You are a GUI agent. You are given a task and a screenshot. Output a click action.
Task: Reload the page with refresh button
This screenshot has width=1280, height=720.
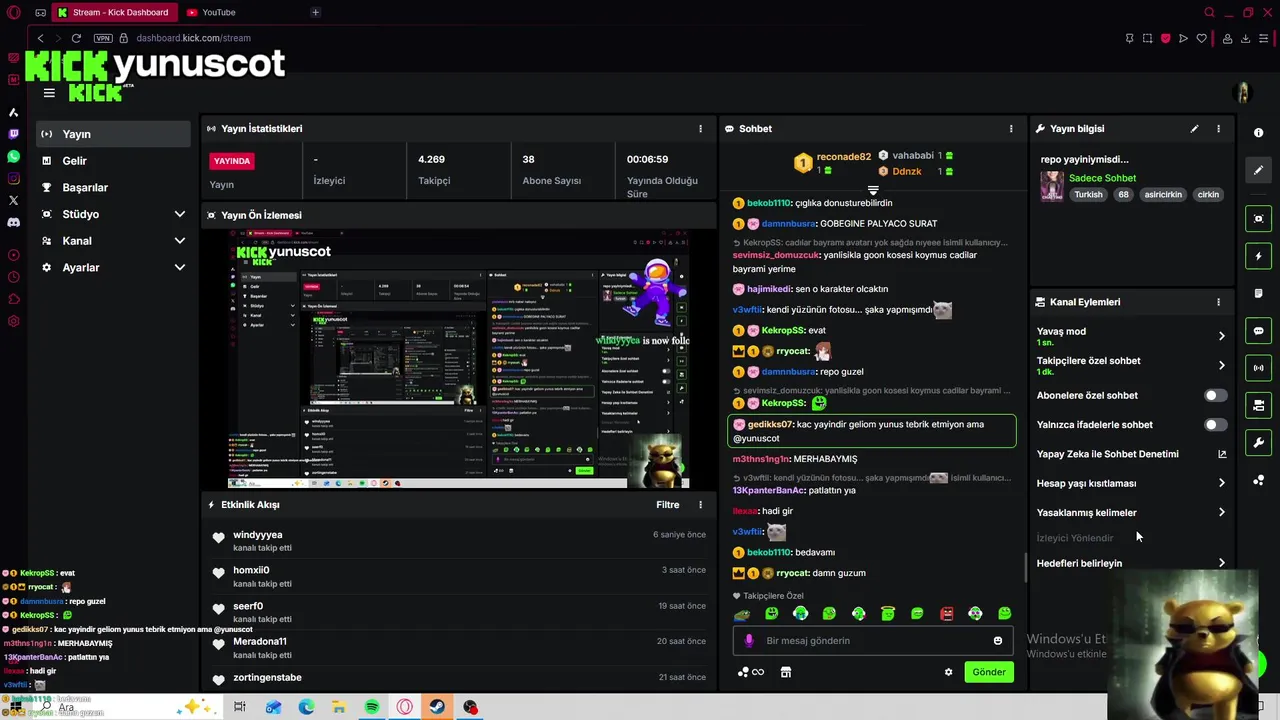pos(76,38)
